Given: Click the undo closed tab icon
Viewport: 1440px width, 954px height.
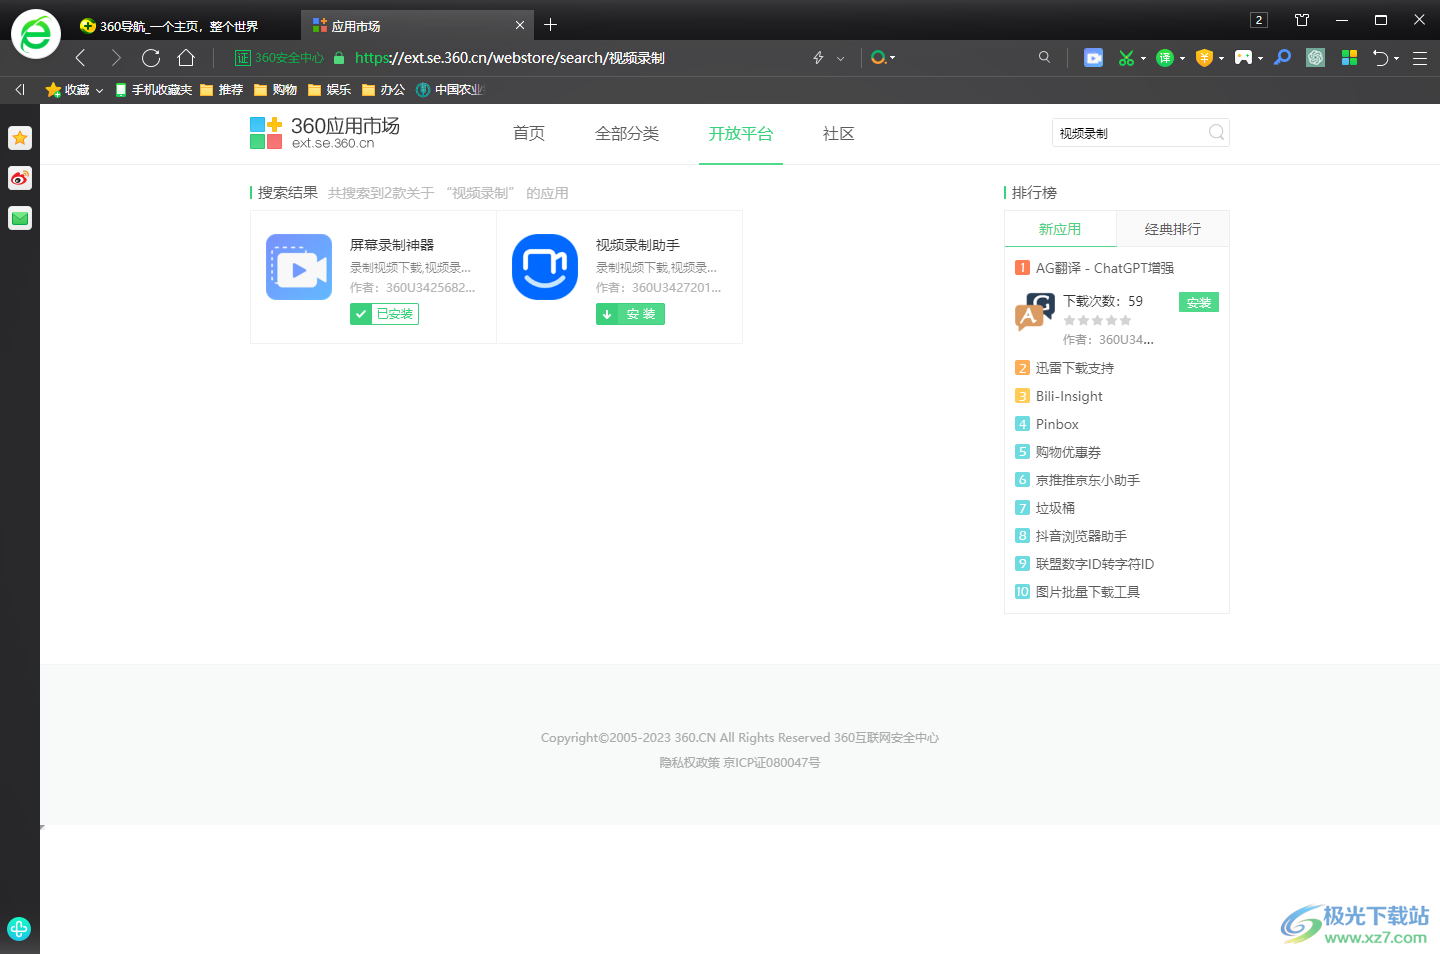Looking at the screenshot, I should [x=1381, y=58].
